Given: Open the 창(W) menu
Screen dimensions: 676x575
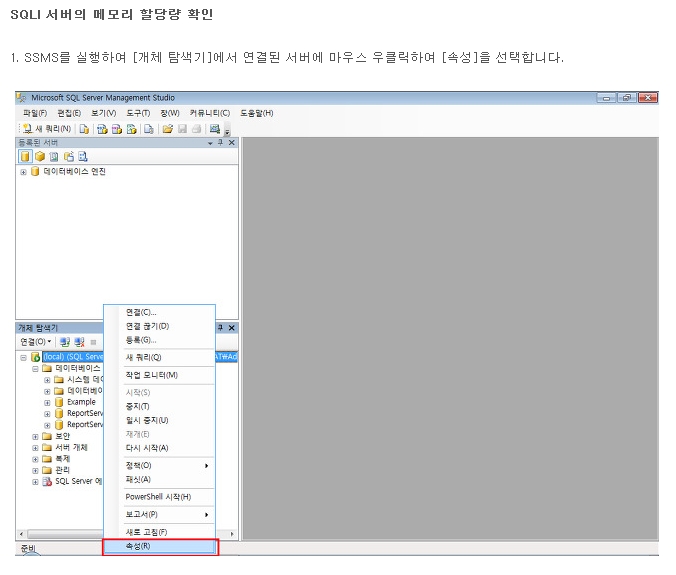Looking at the screenshot, I should 170,113.
